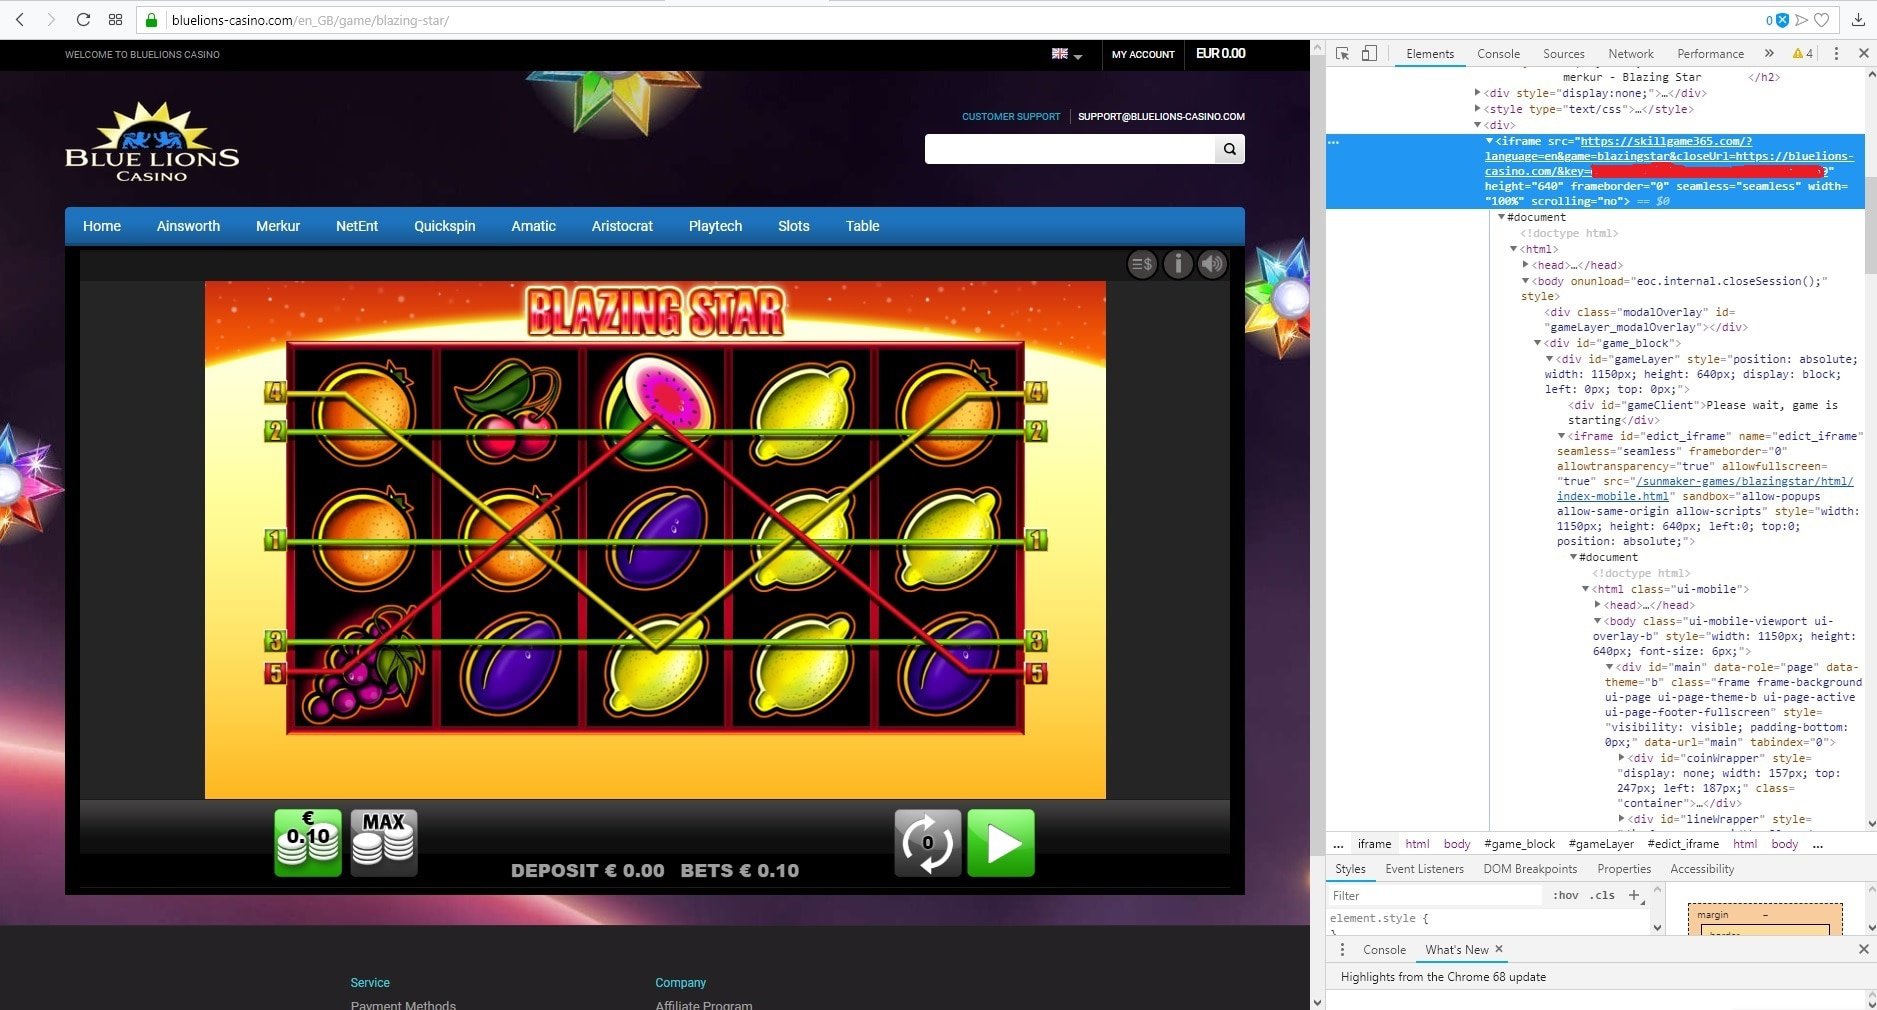The height and width of the screenshot is (1010, 1877).
Task: Expand the style type text/css node
Action: pyautogui.click(x=1477, y=109)
